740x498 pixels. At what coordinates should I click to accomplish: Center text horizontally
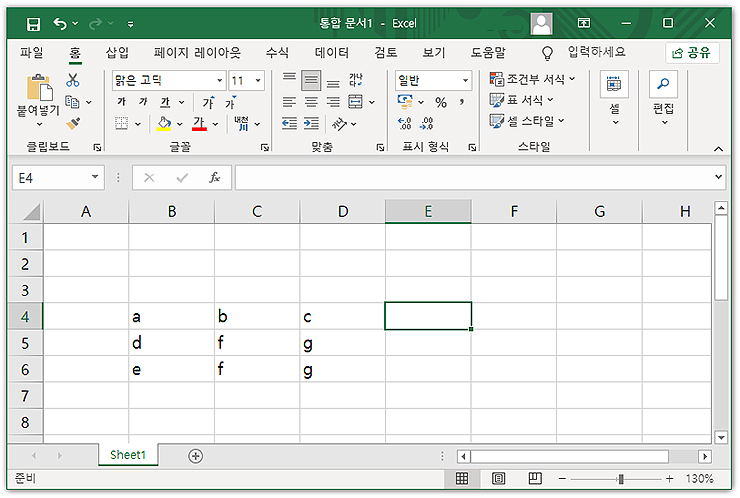(311, 102)
